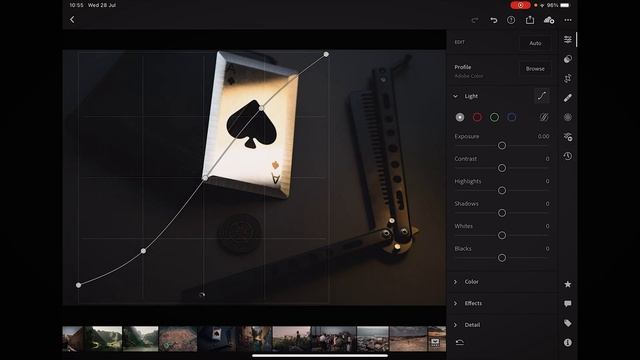Click the Exposure slider handle

tap(502, 146)
